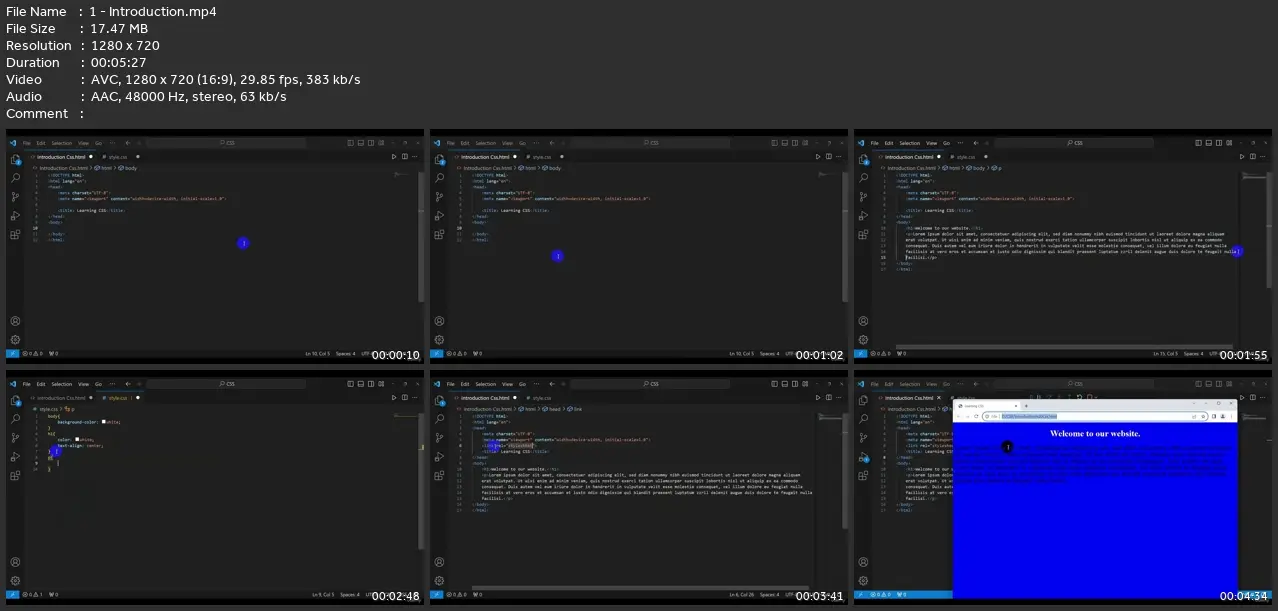Viewport: 1278px width, 611px height.
Task: Open File menu in the 00:00:10 thumbnail
Action: point(27,143)
